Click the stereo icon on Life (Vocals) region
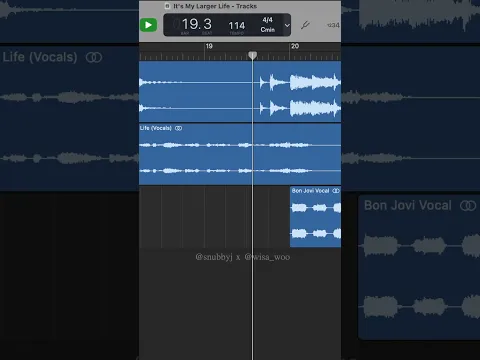 179,128
